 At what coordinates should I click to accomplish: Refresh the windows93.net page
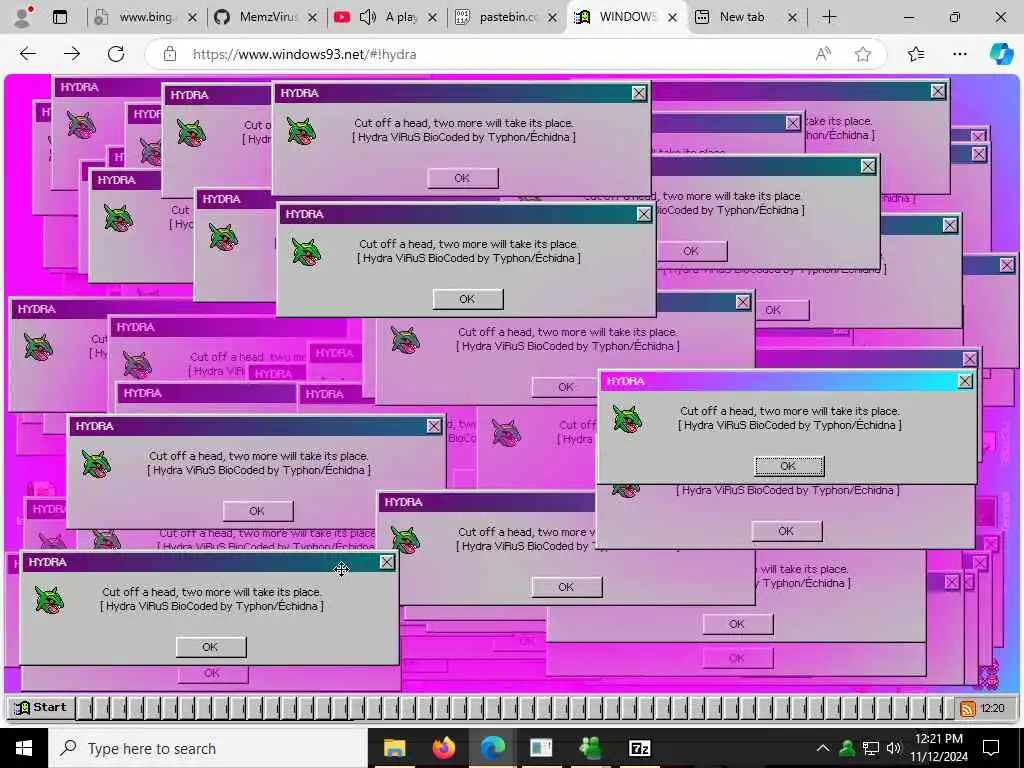[116, 54]
